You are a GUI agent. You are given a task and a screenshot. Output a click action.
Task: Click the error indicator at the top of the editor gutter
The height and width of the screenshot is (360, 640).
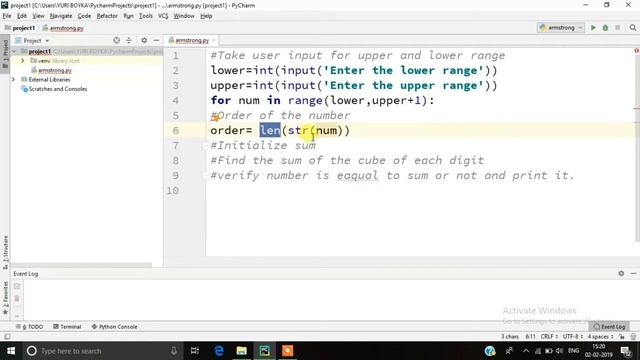(x=636, y=51)
